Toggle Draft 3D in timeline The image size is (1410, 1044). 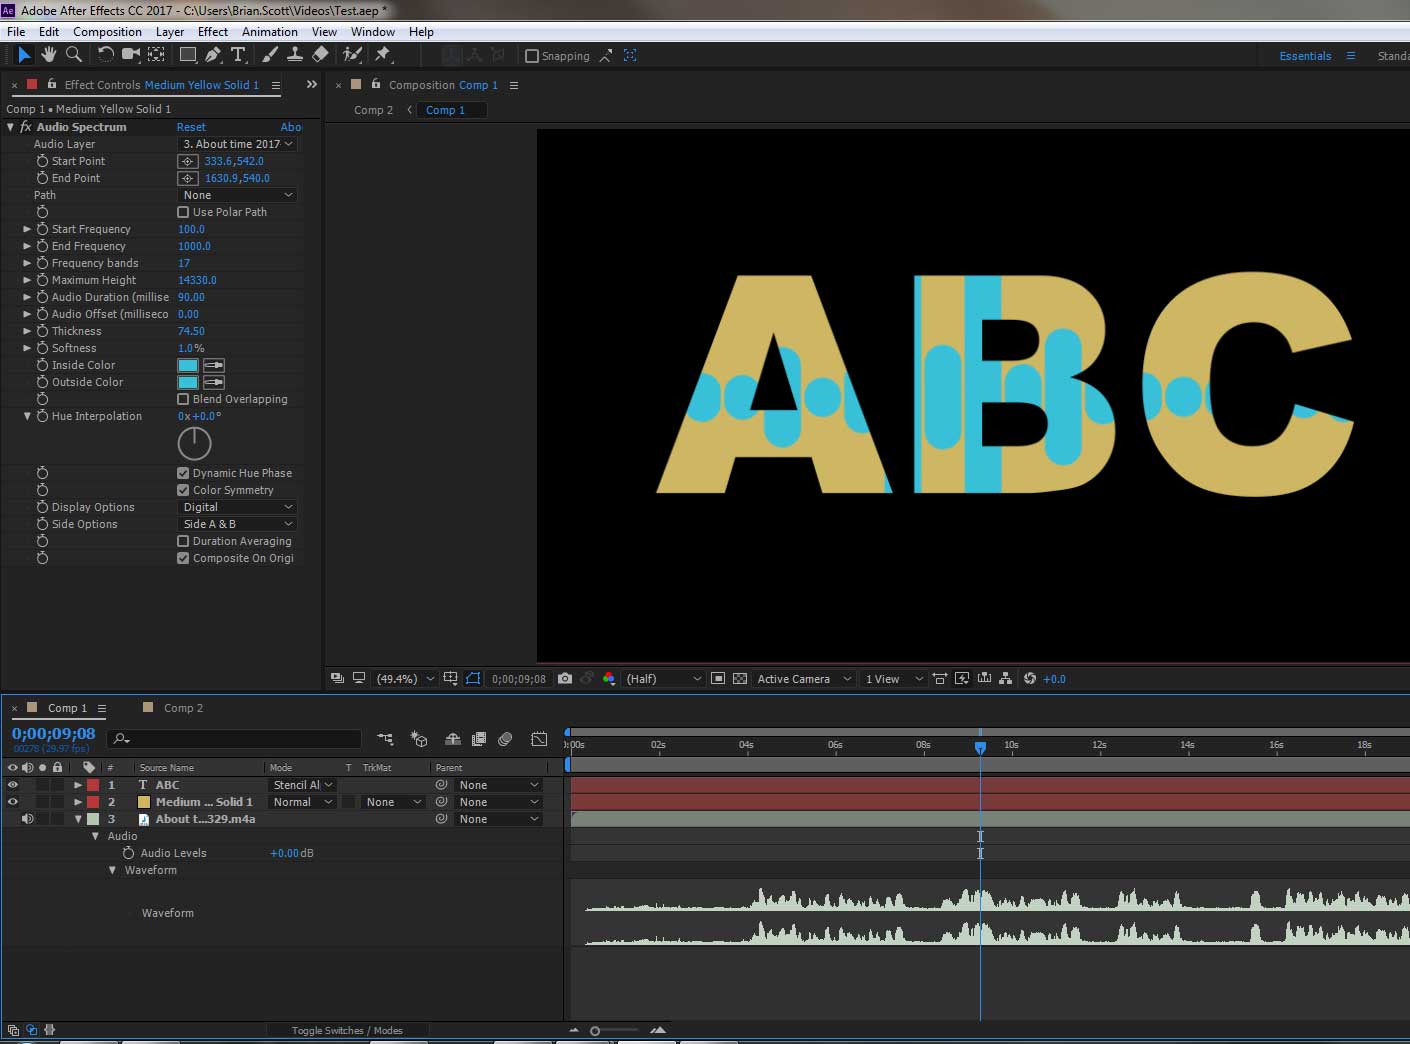tap(419, 739)
